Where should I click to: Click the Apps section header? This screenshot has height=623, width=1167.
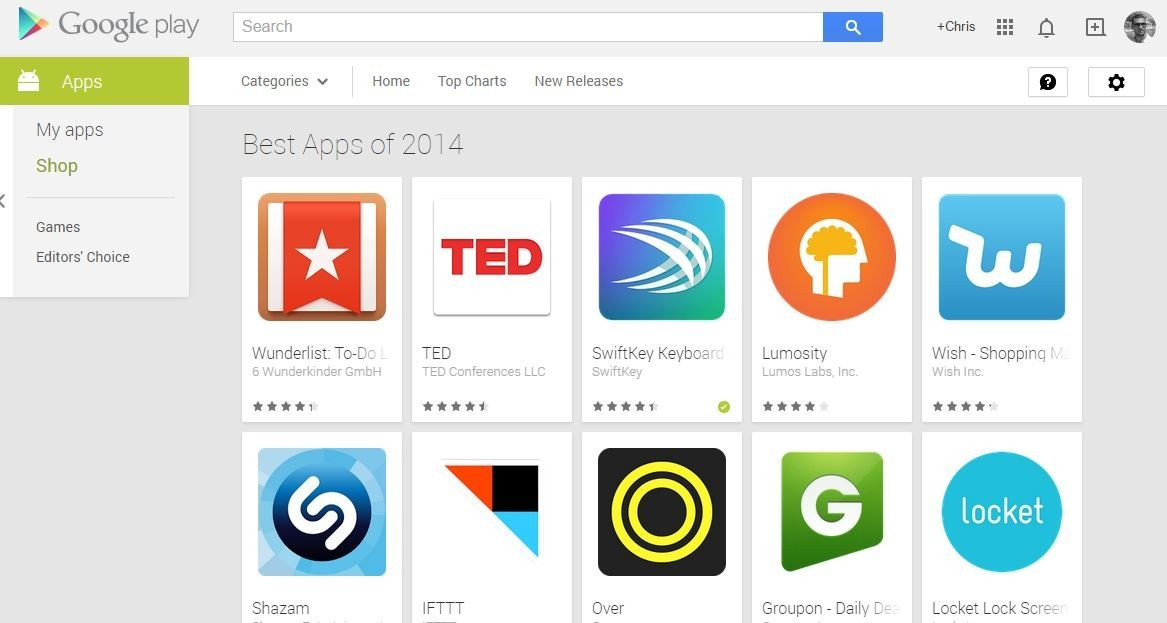[x=95, y=81]
